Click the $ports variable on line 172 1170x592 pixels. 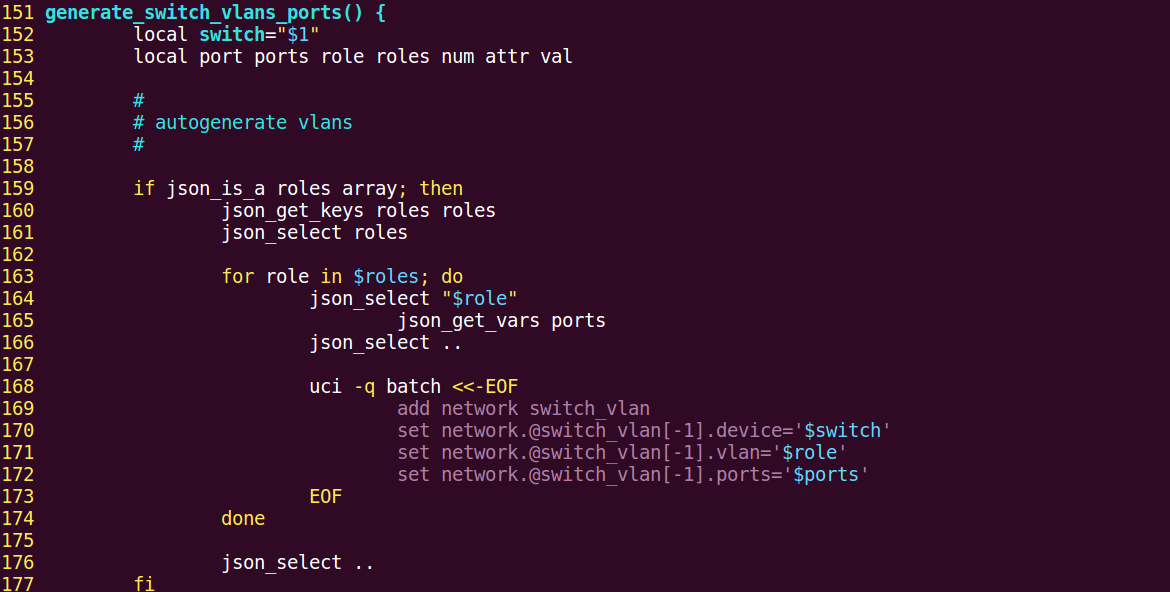coord(826,475)
